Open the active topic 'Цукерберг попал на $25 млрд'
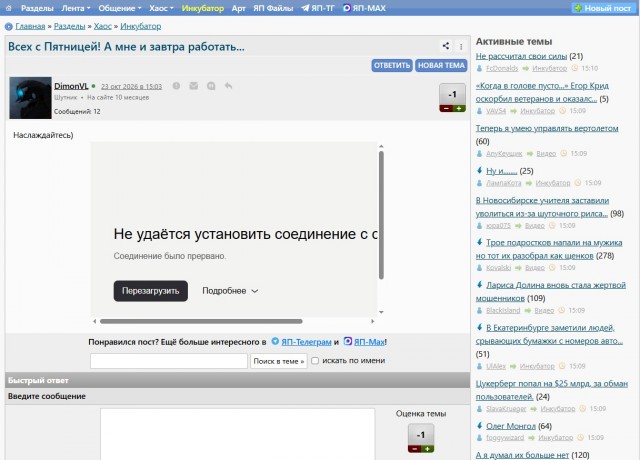 click(551, 390)
